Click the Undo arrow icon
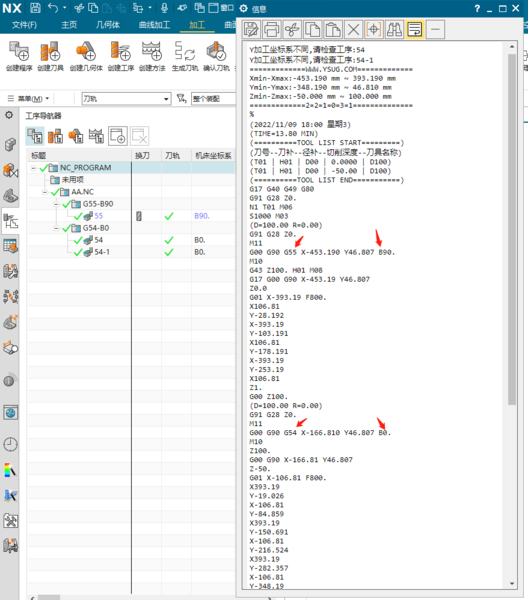The image size is (528, 600). coord(53,8)
